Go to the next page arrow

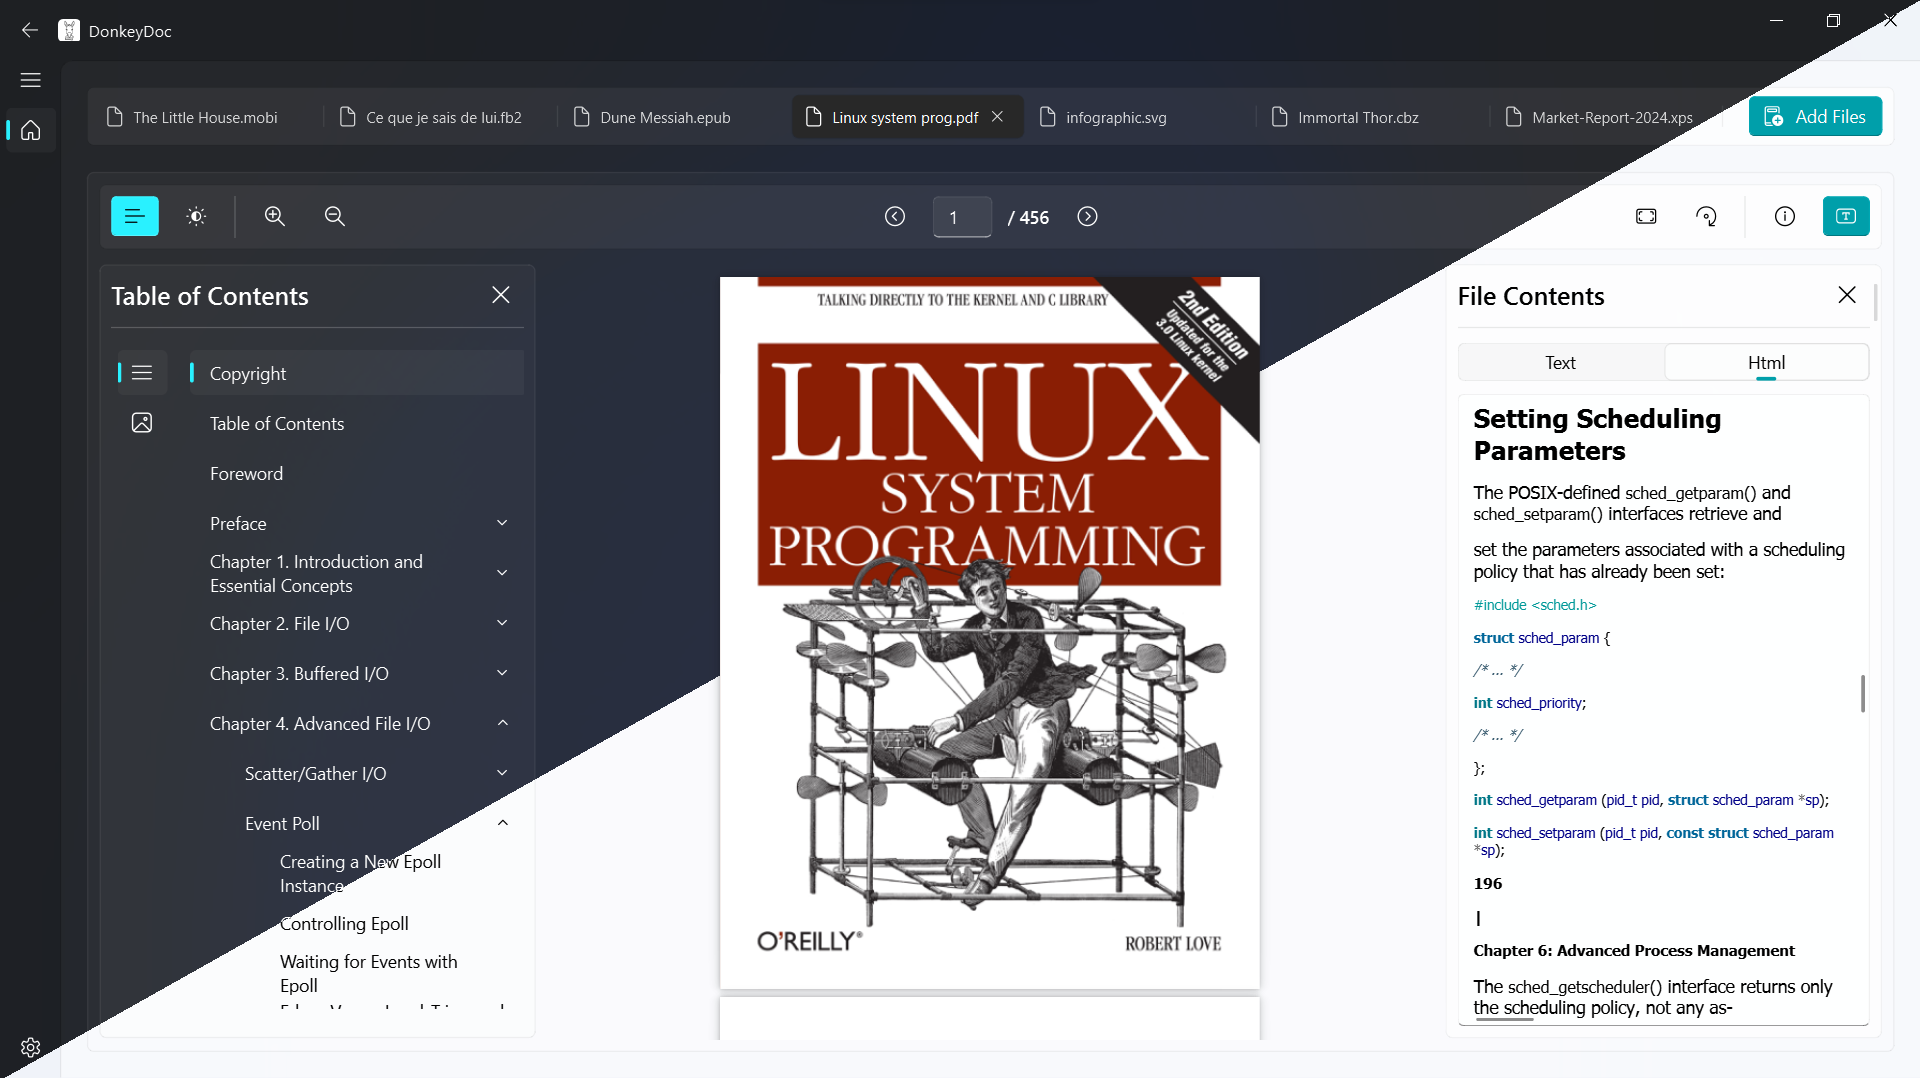(x=1087, y=217)
